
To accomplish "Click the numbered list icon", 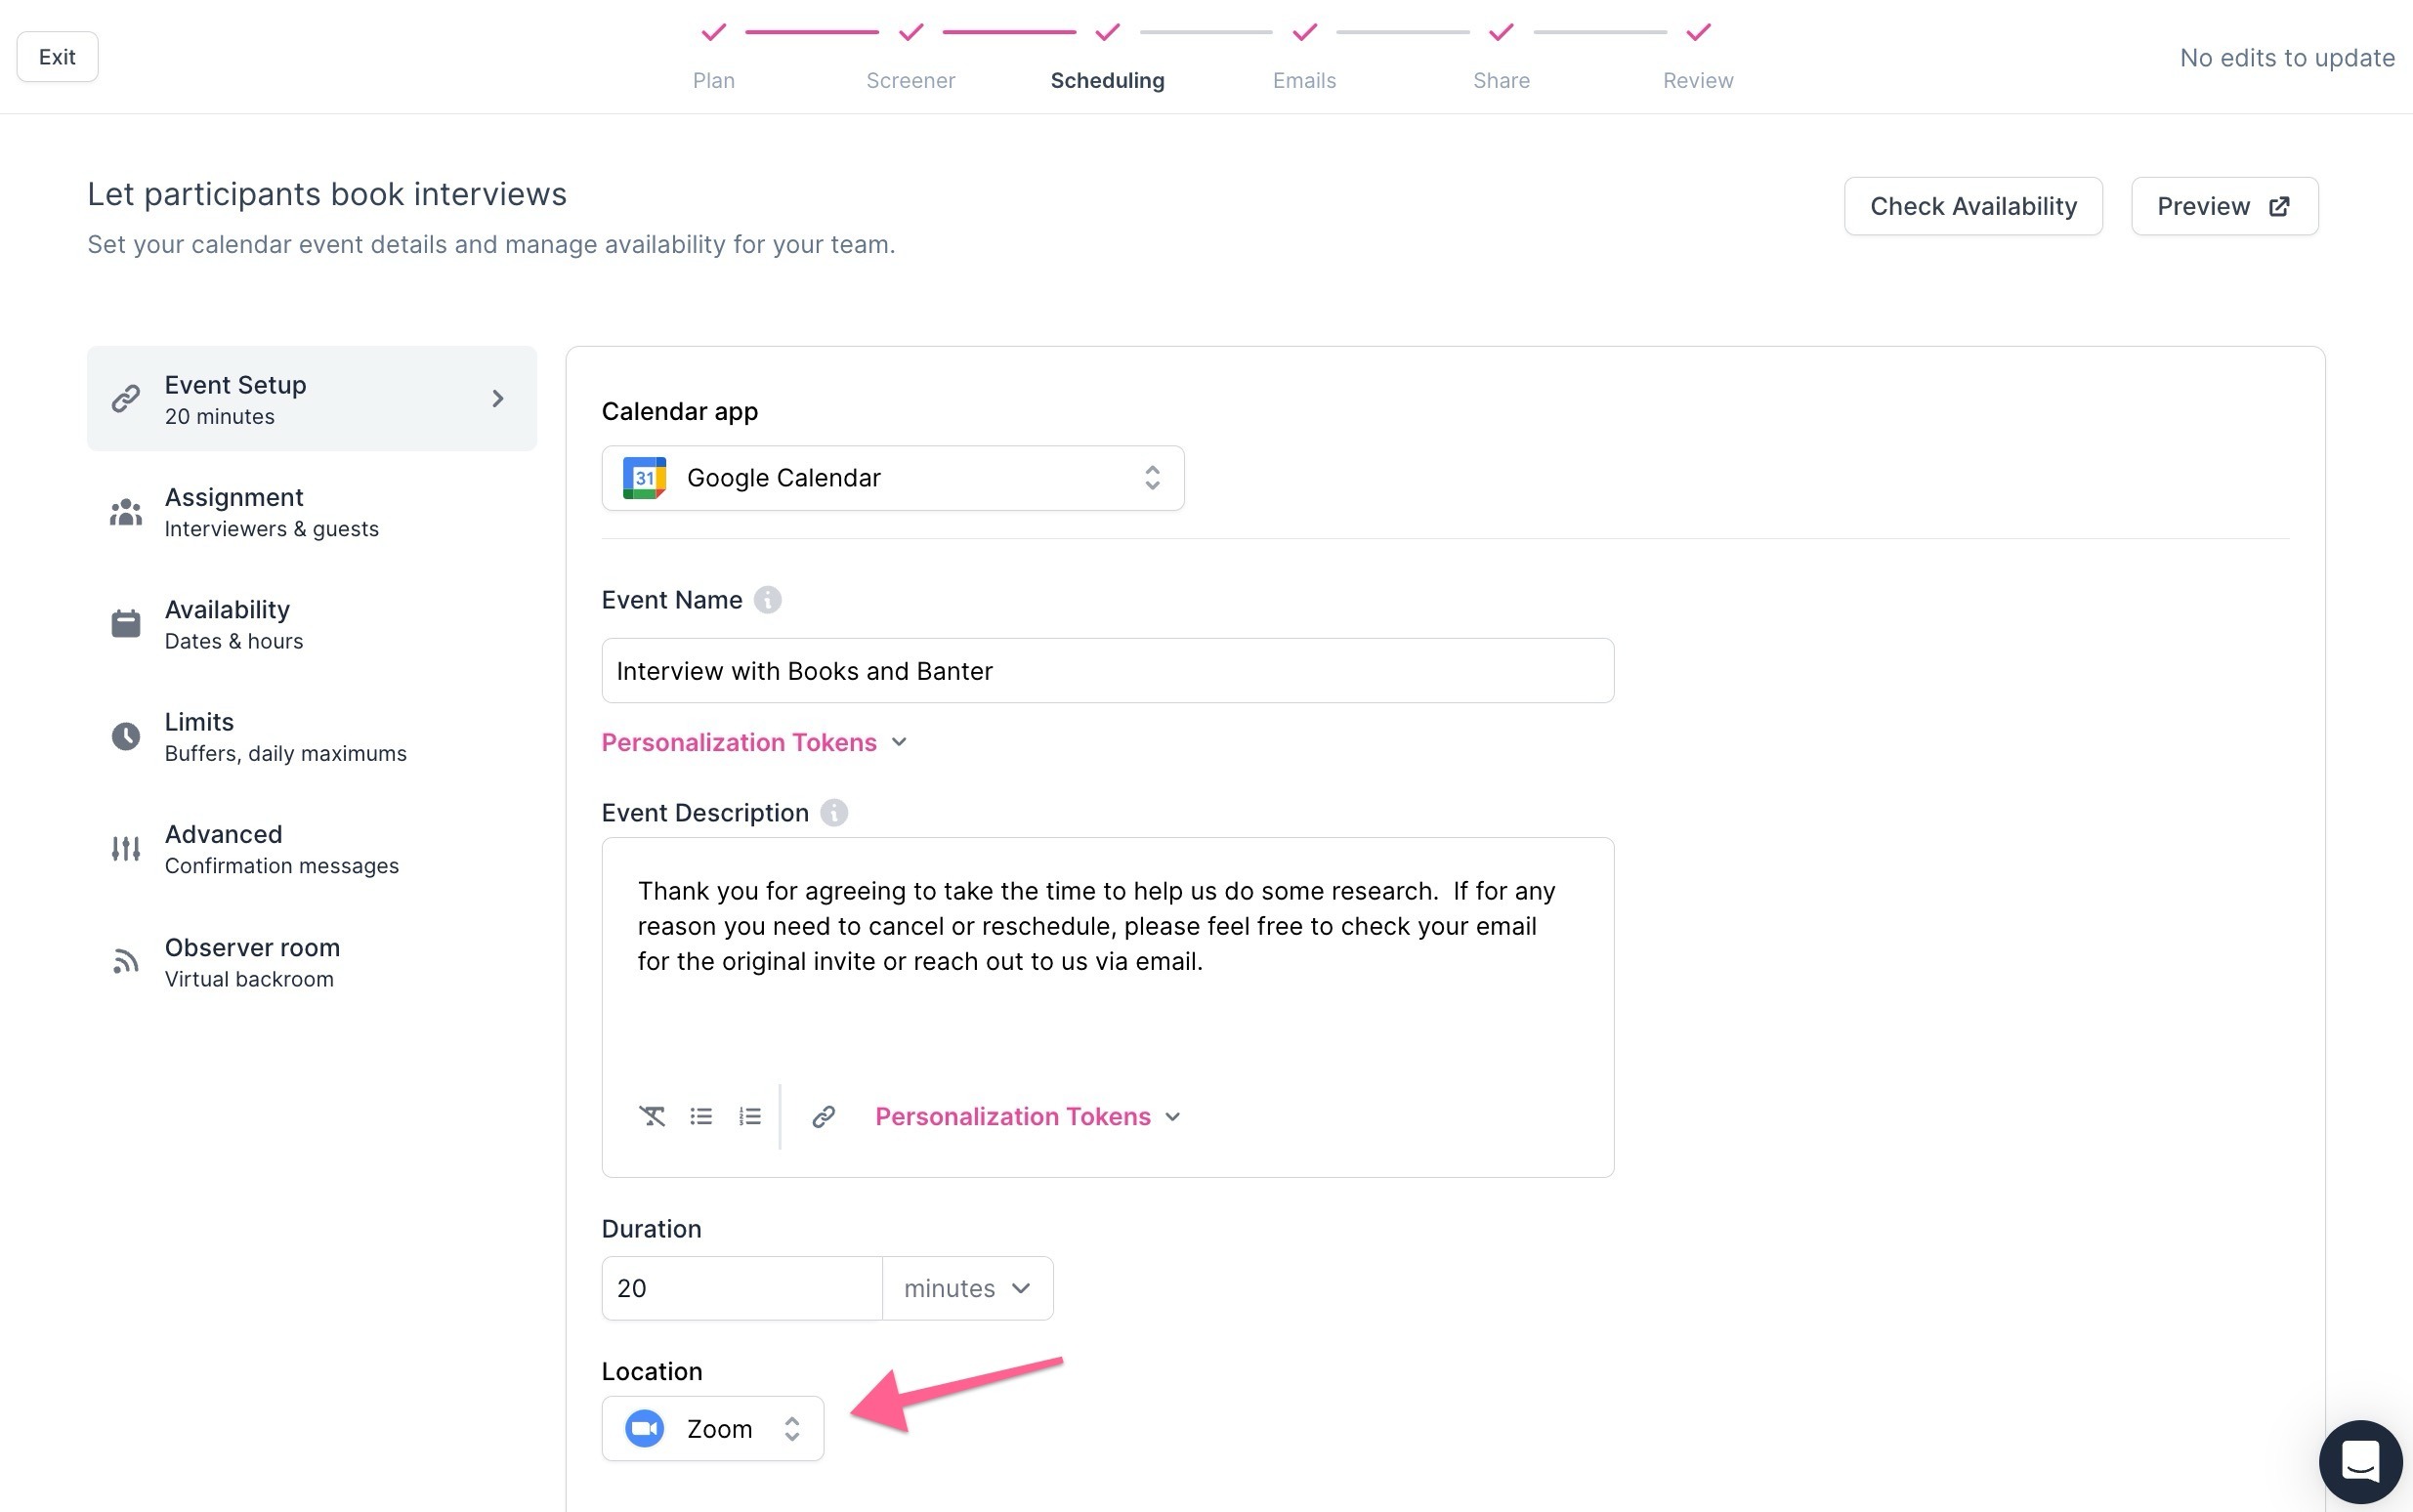I will point(750,1116).
